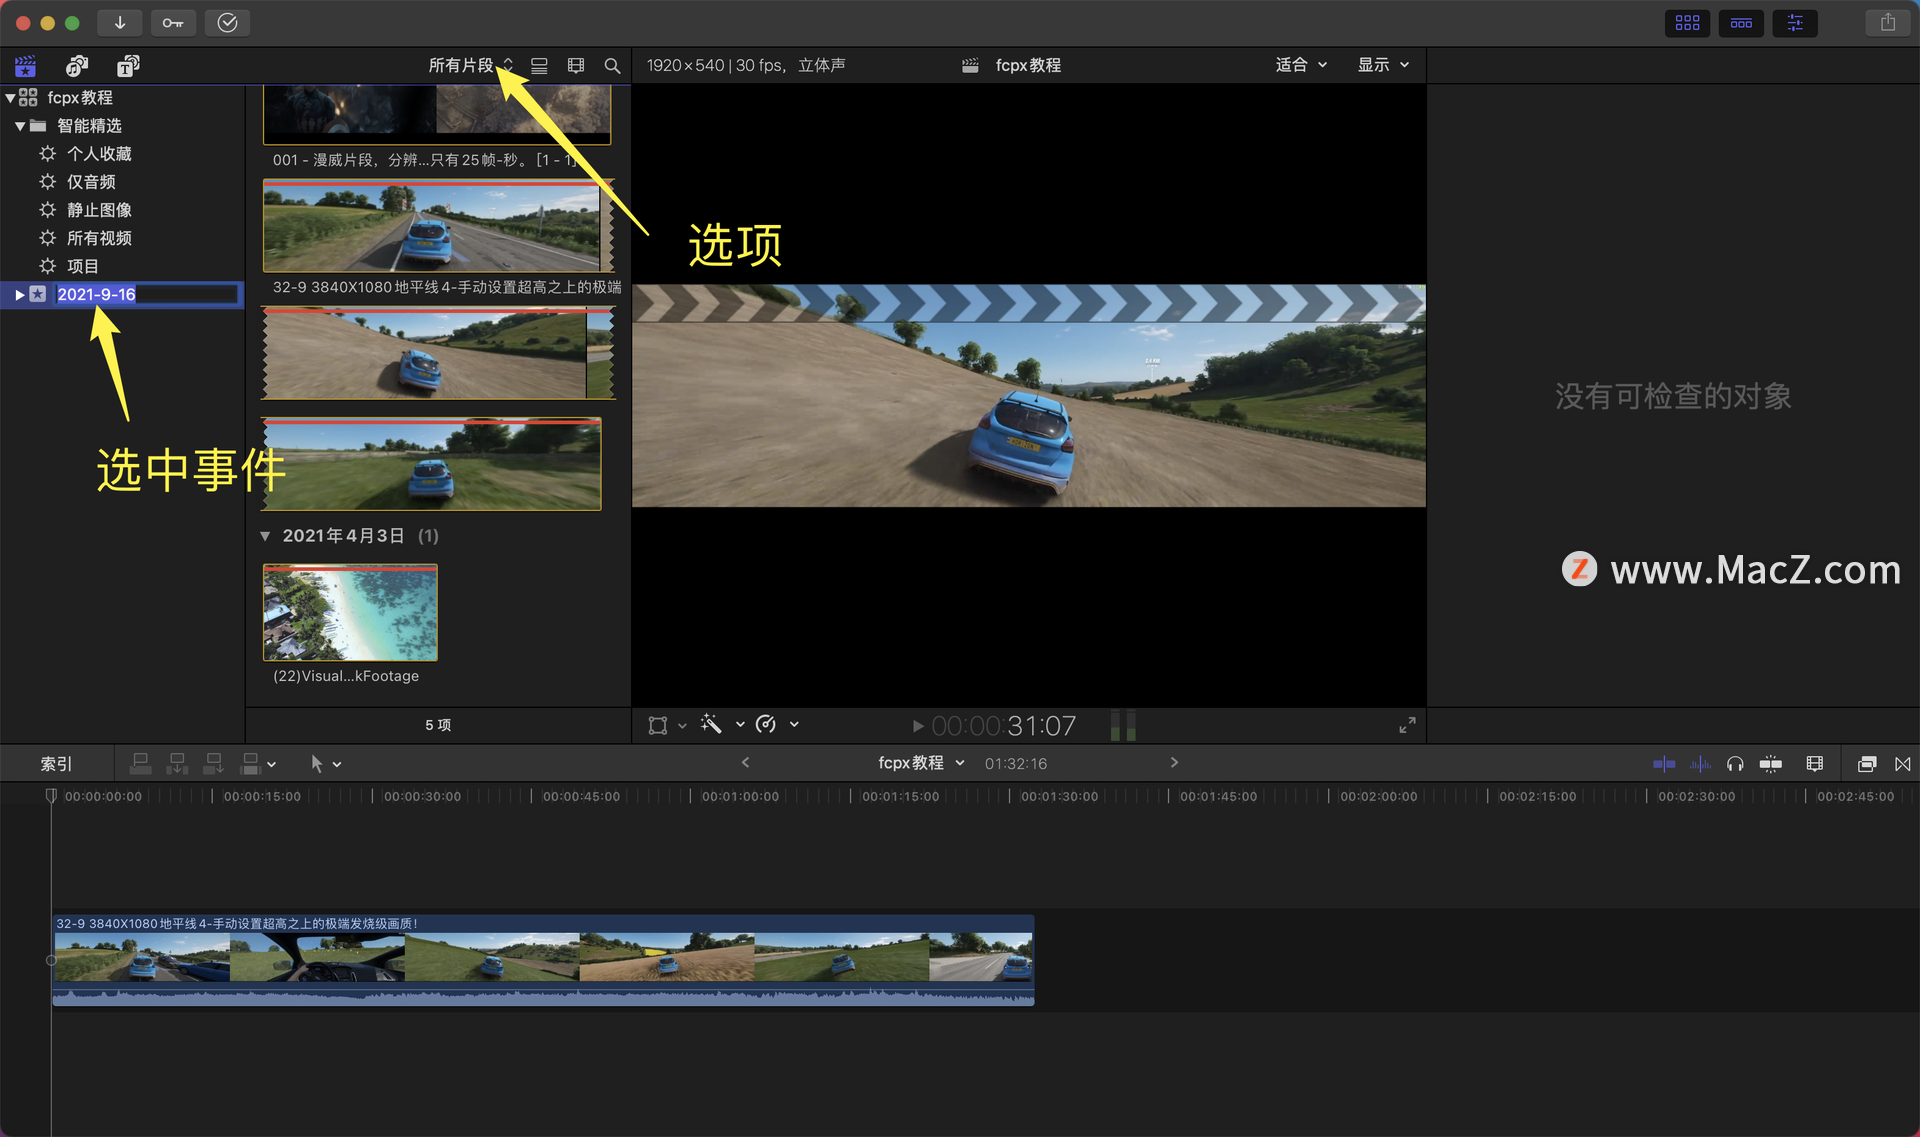Click the viewer video preview image
The image size is (1920, 1137).
tap(1028, 396)
